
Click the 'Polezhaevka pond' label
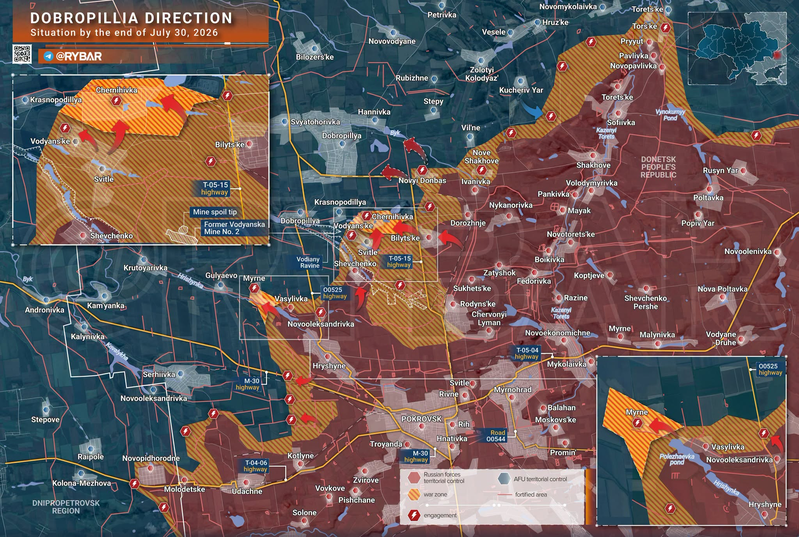678,460
